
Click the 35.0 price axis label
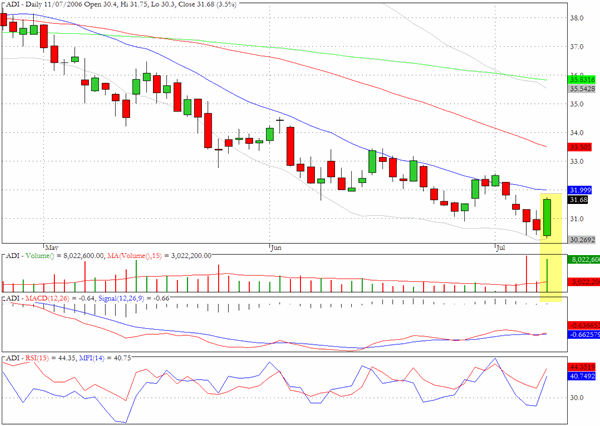tap(577, 104)
